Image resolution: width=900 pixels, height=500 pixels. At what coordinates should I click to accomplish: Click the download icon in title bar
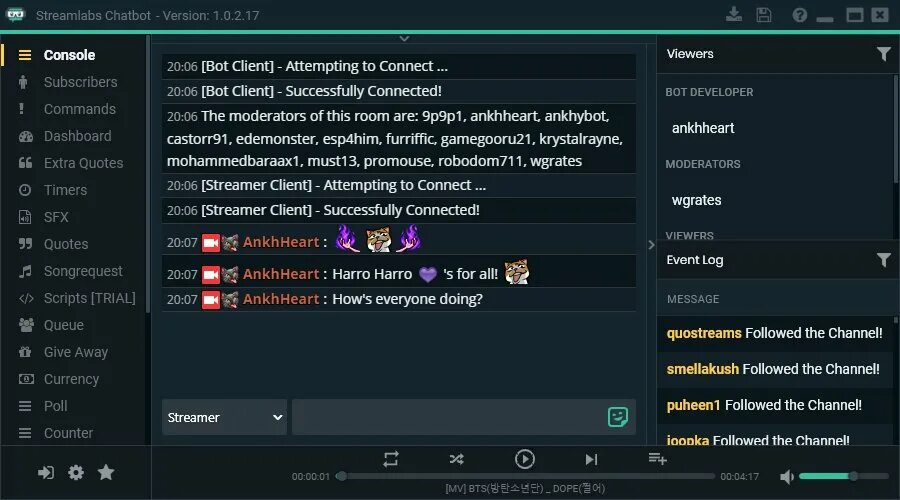pos(734,14)
